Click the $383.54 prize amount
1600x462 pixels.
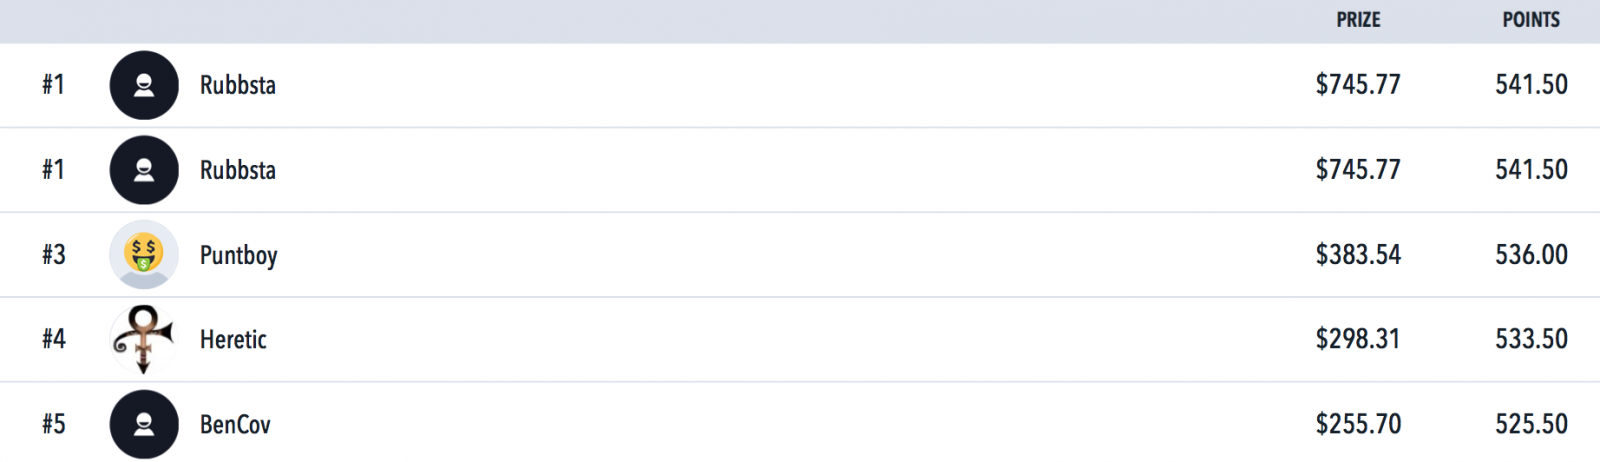tap(1358, 255)
